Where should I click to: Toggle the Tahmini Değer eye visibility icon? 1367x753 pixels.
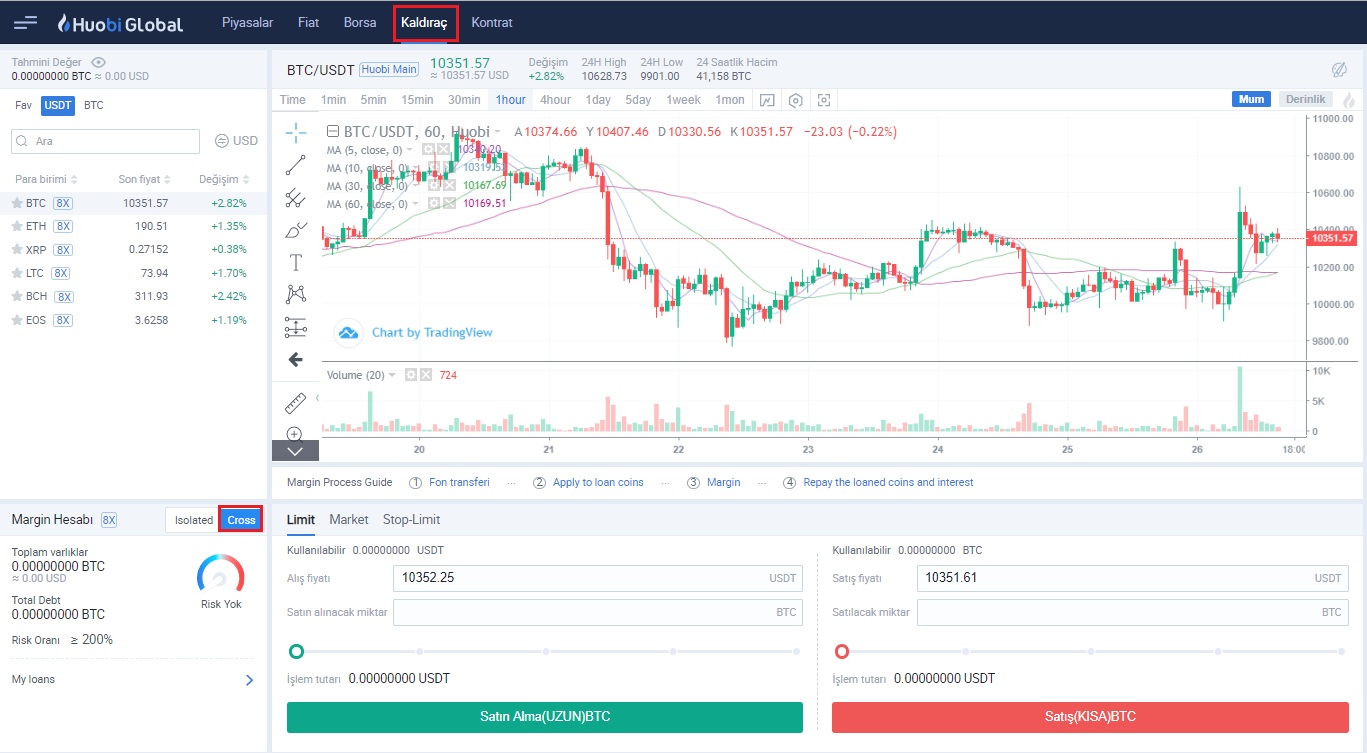98,62
